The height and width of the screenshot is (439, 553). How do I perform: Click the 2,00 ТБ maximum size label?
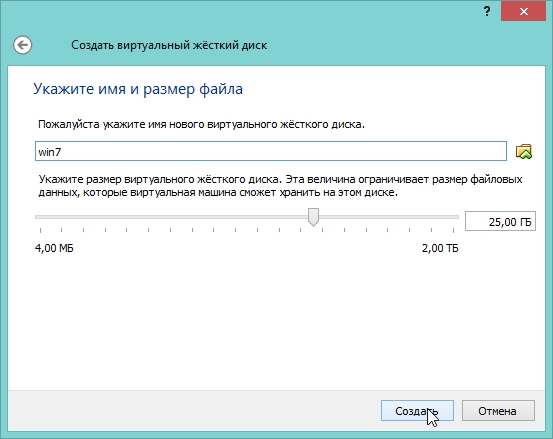tap(440, 248)
